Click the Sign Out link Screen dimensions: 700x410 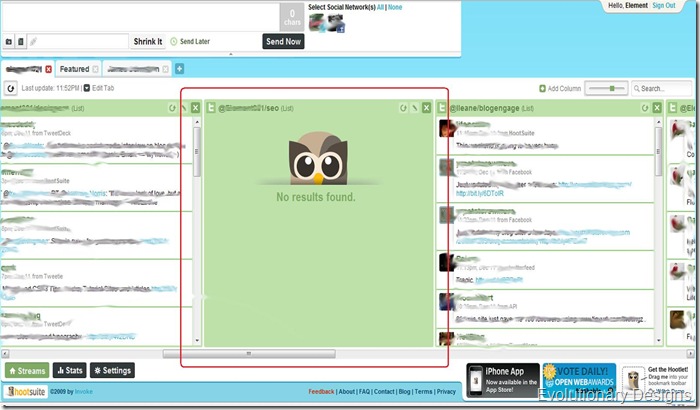664,5
